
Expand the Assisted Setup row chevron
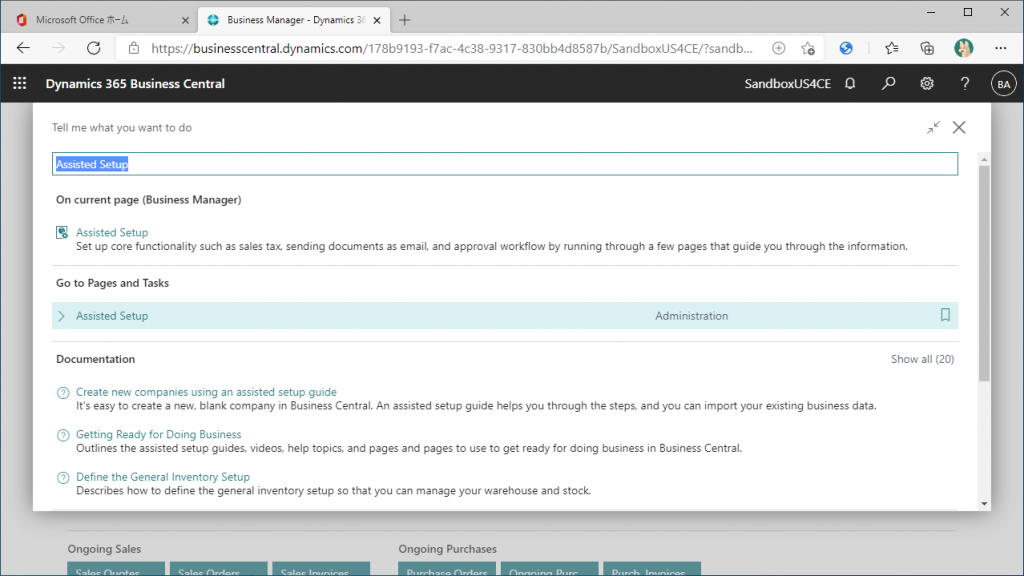[61, 316]
